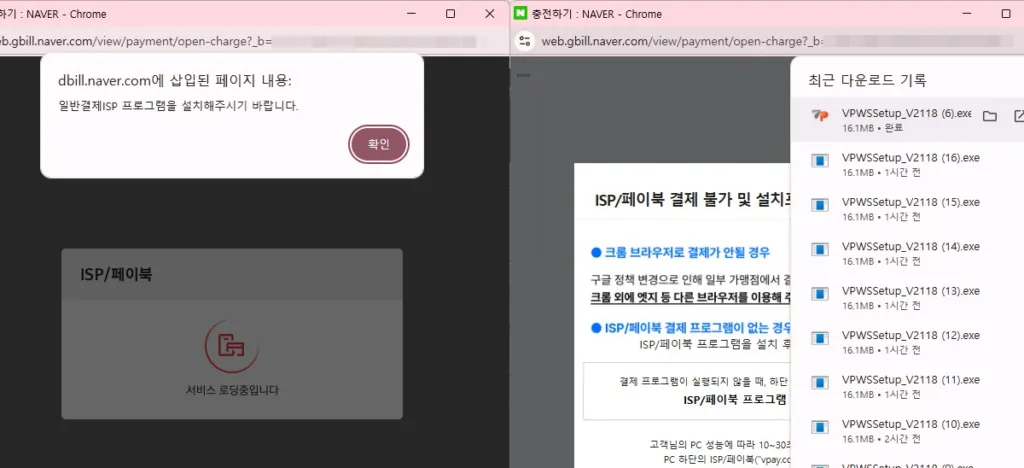Minimize the left Chrome window
The image size is (1024, 468).
pyautogui.click(x=411, y=14)
